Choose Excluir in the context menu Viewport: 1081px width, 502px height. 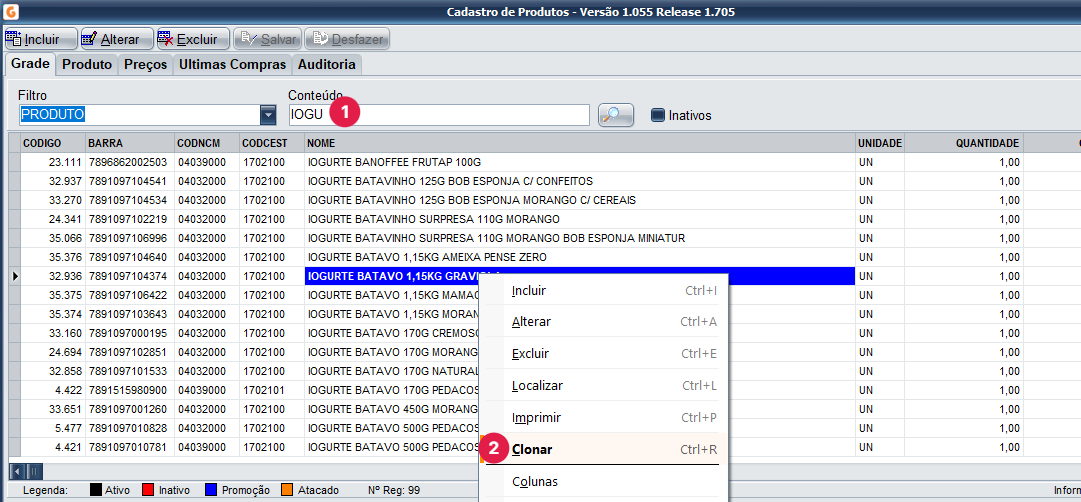tap(603, 353)
